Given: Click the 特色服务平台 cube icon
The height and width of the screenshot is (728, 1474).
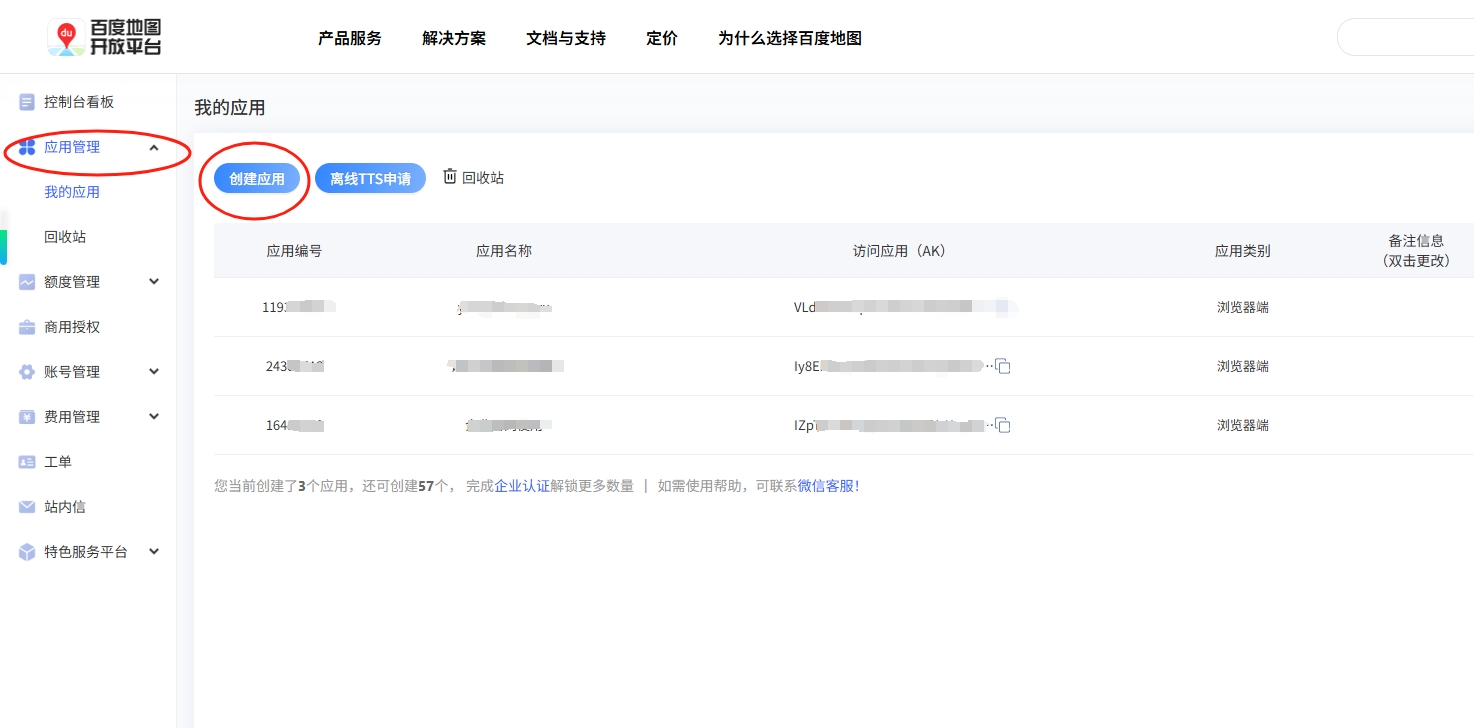Looking at the screenshot, I should click(27, 552).
